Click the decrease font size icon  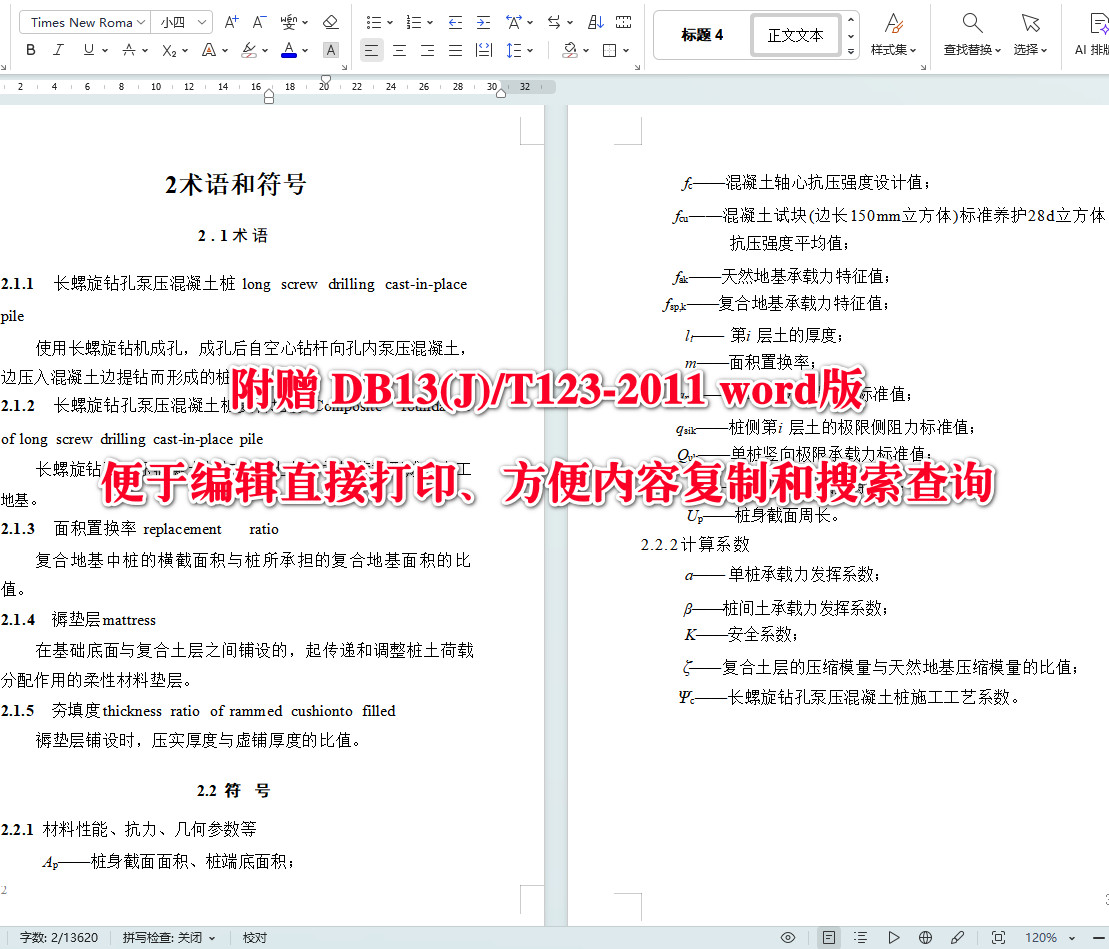[x=259, y=23]
